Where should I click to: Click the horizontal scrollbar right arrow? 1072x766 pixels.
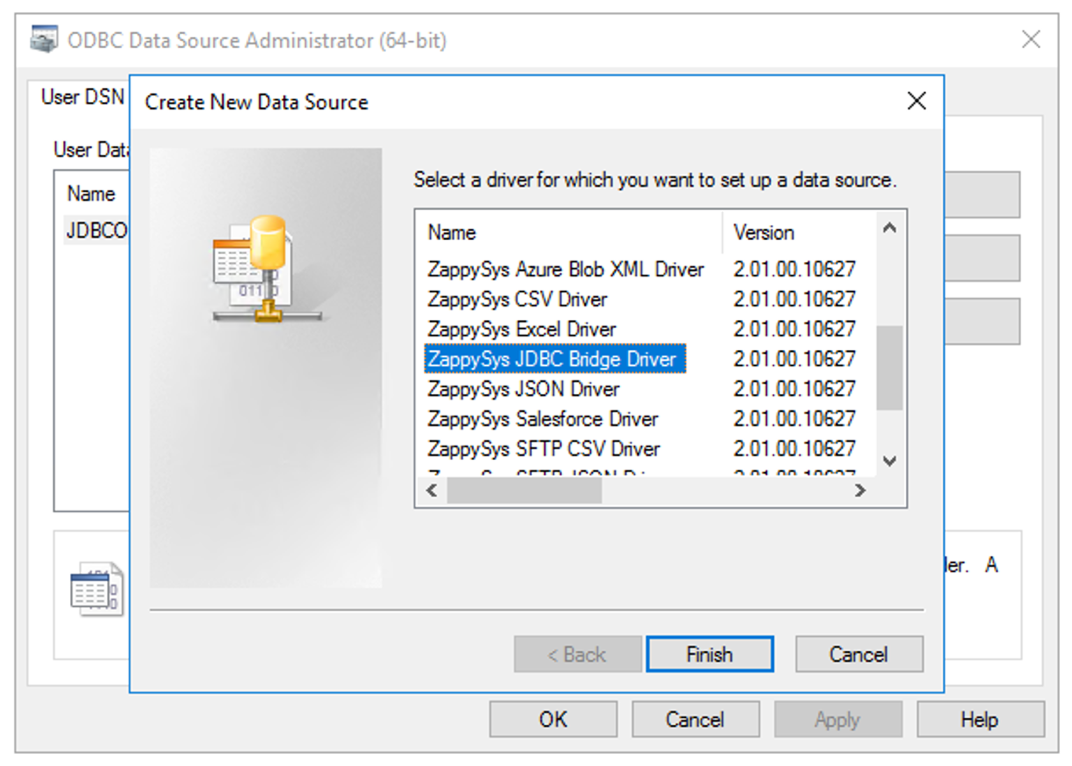coord(860,491)
